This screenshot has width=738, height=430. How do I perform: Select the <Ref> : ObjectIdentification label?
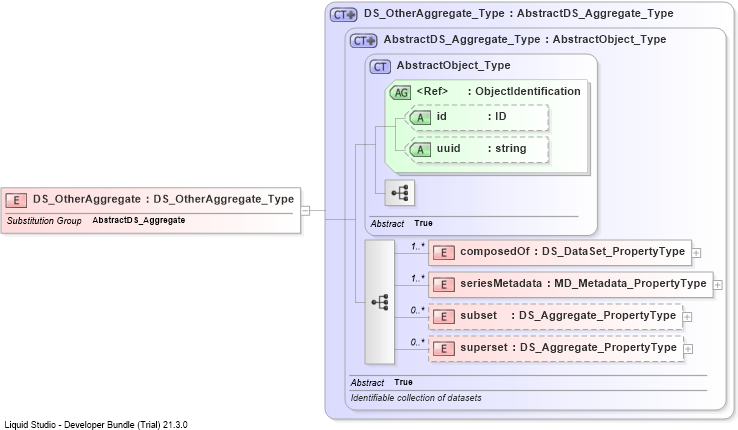click(498, 91)
